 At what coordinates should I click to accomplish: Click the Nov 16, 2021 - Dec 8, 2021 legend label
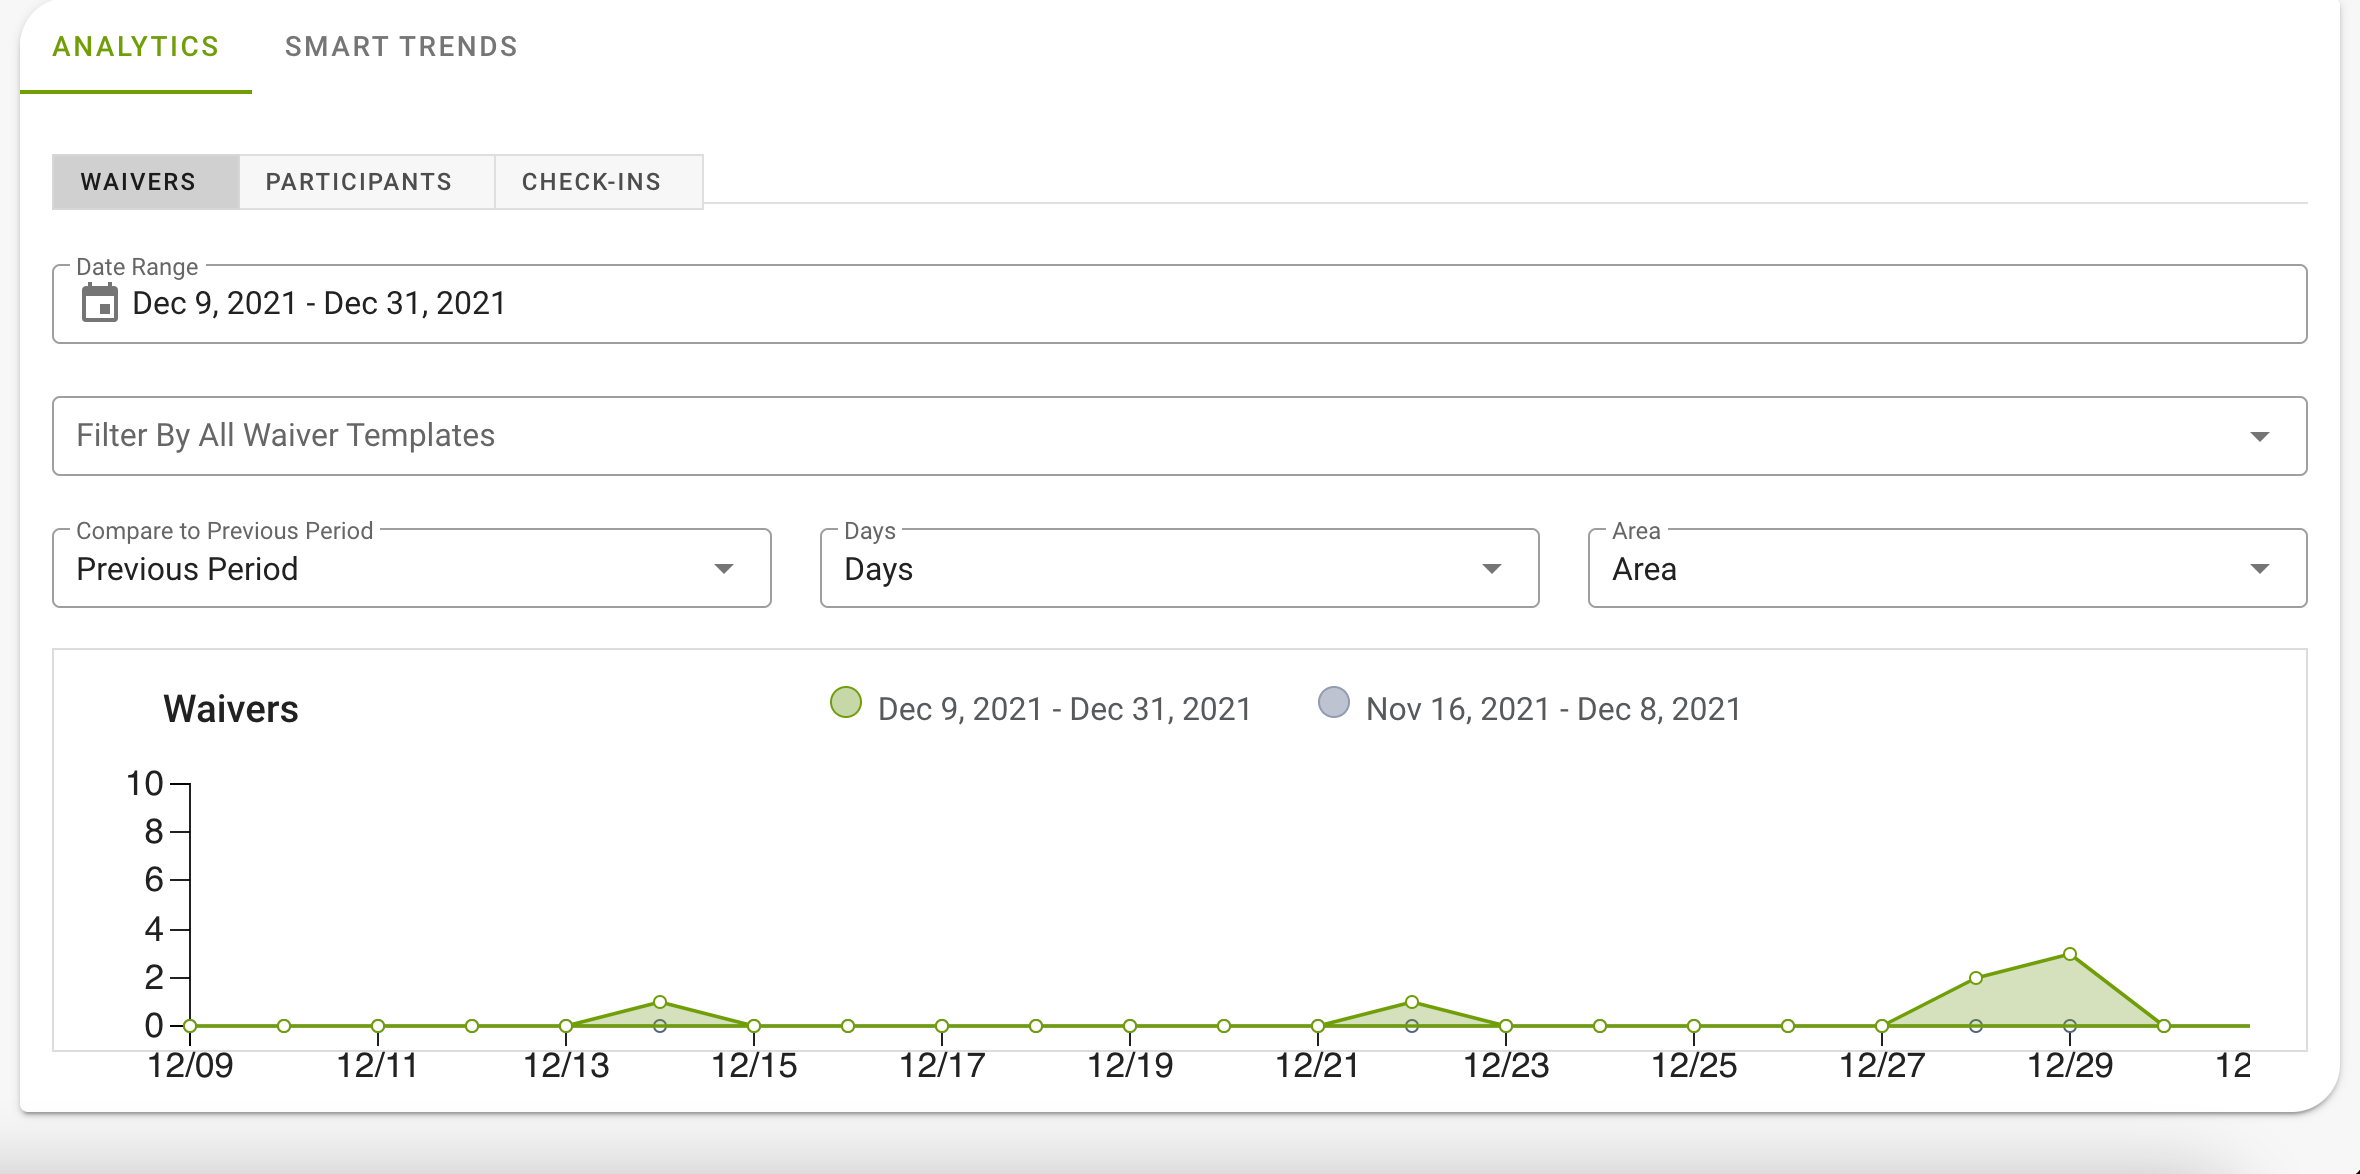[1553, 709]
